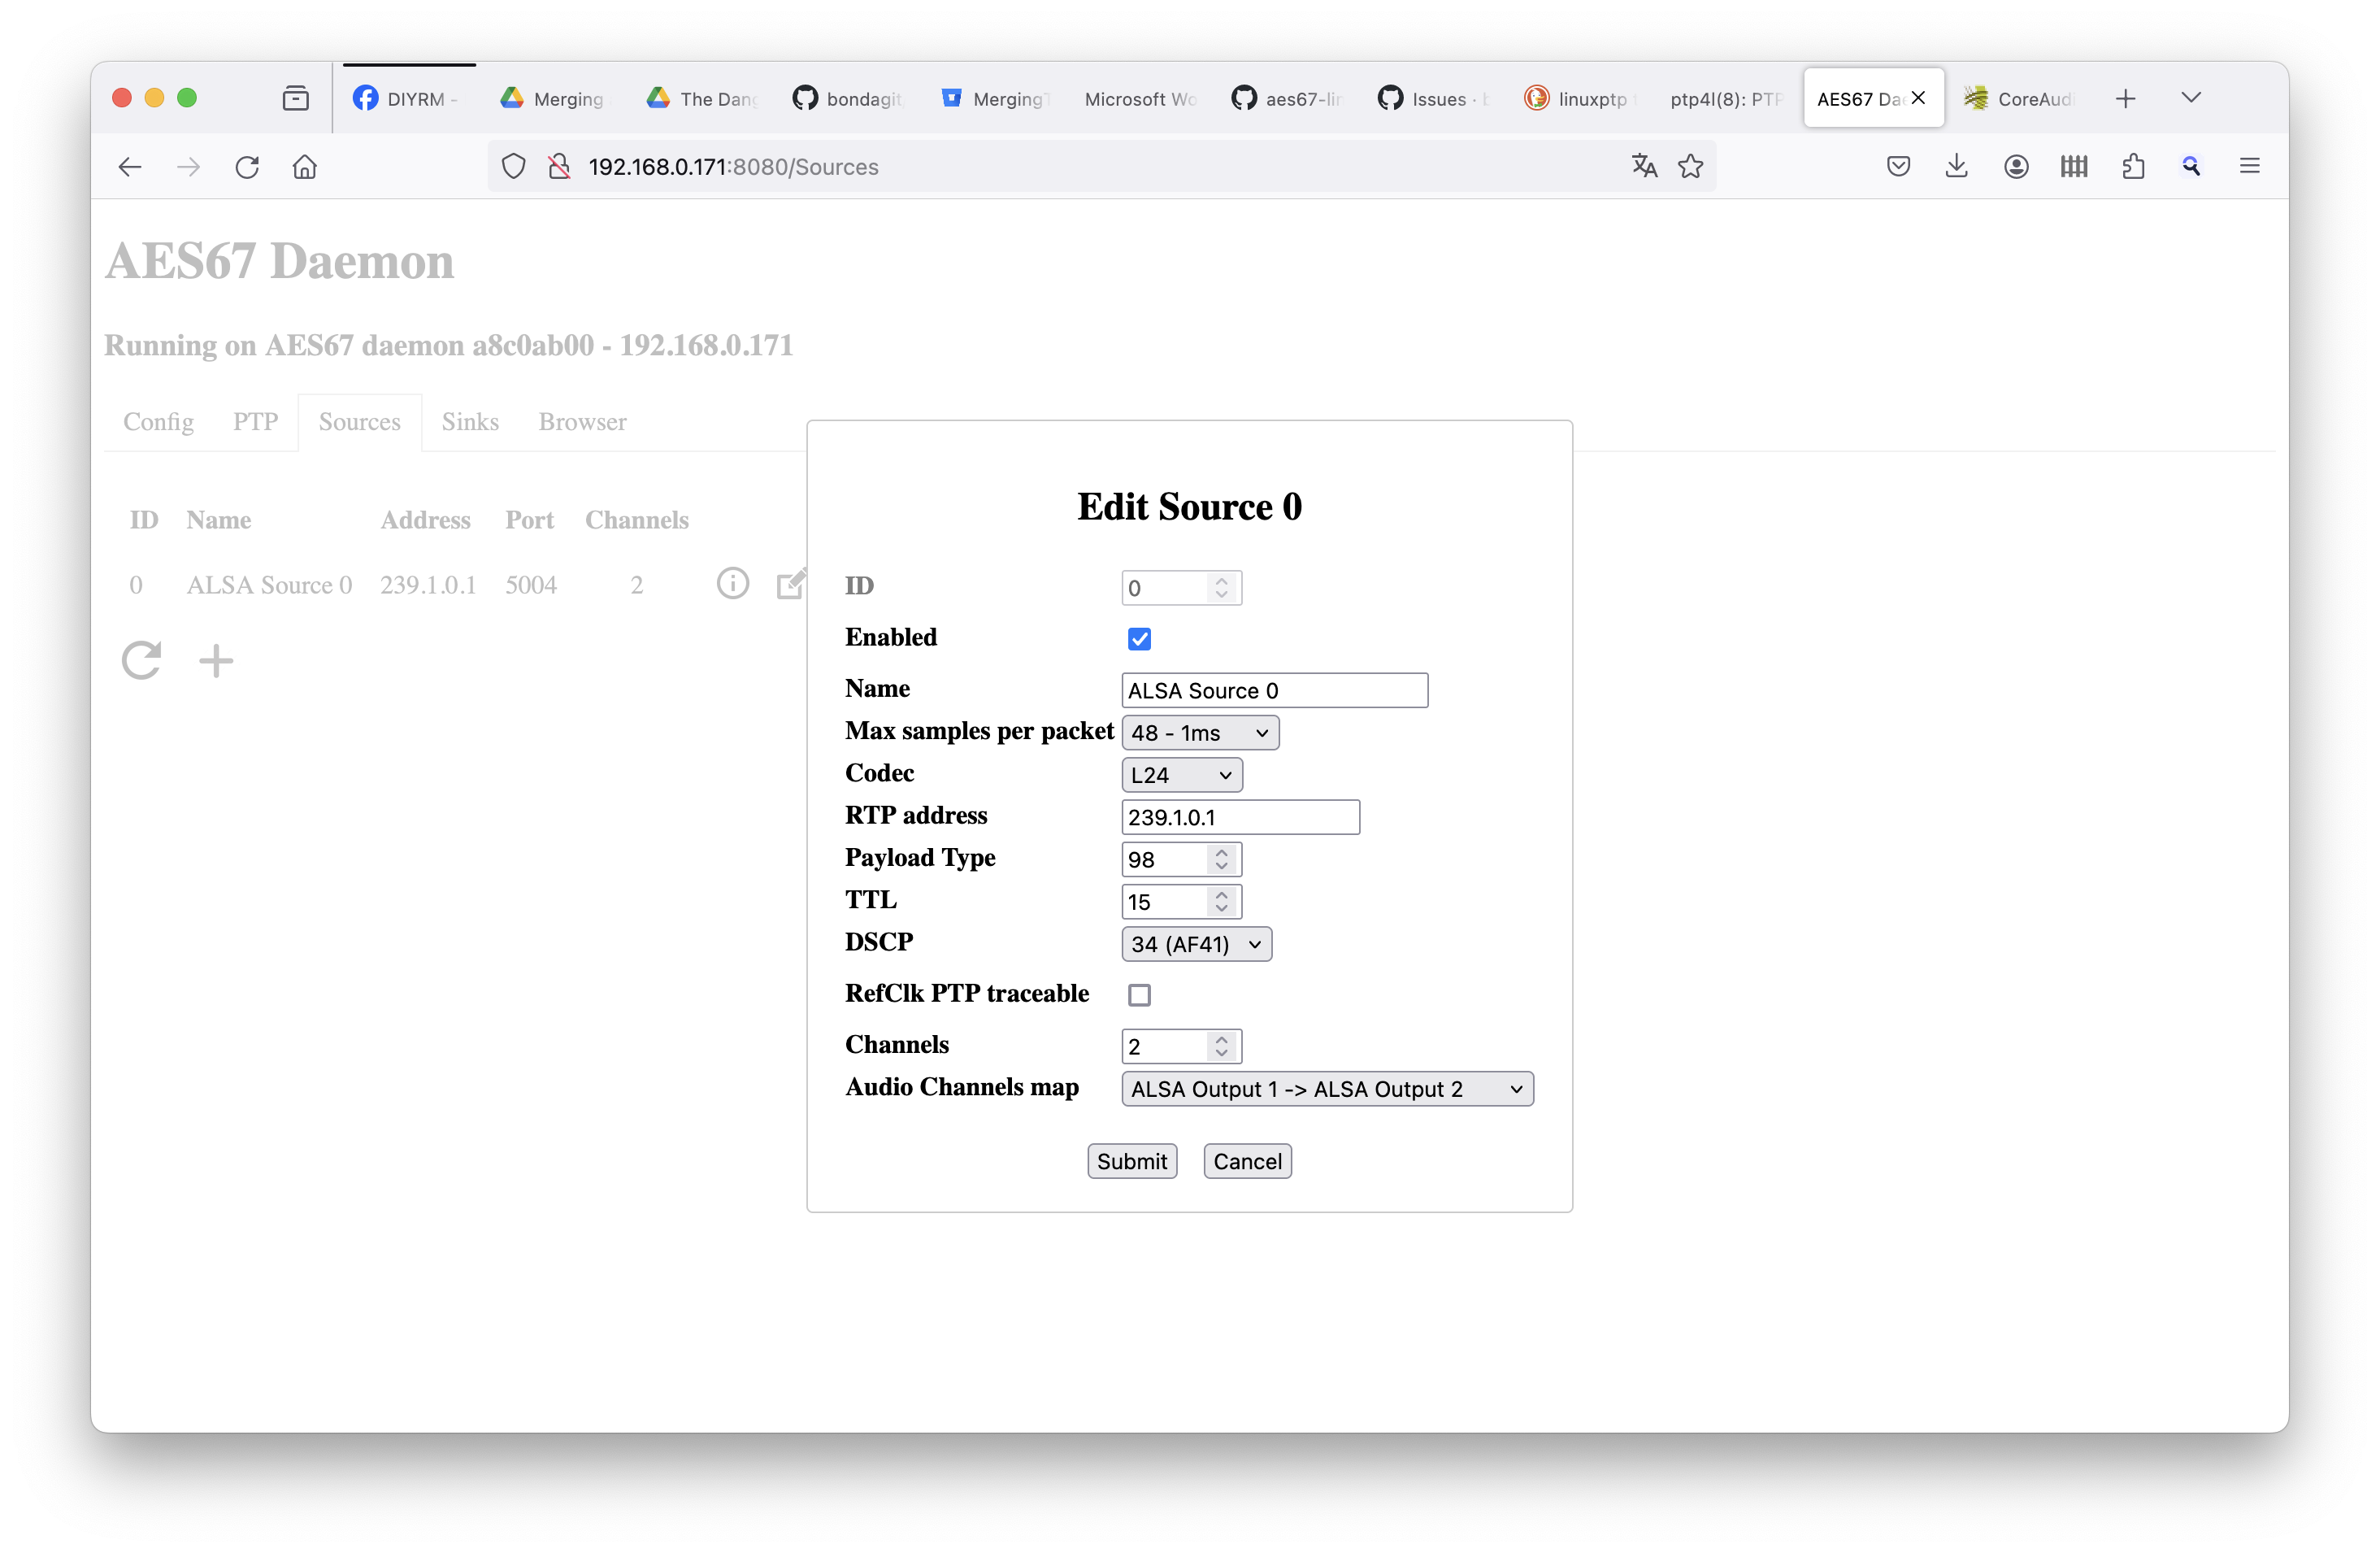The width and height of the screenshot is (2380, 1553).
Task: Expand the DSCP 34 (AF41) dropdown
Action: [x=1196, y=944]
